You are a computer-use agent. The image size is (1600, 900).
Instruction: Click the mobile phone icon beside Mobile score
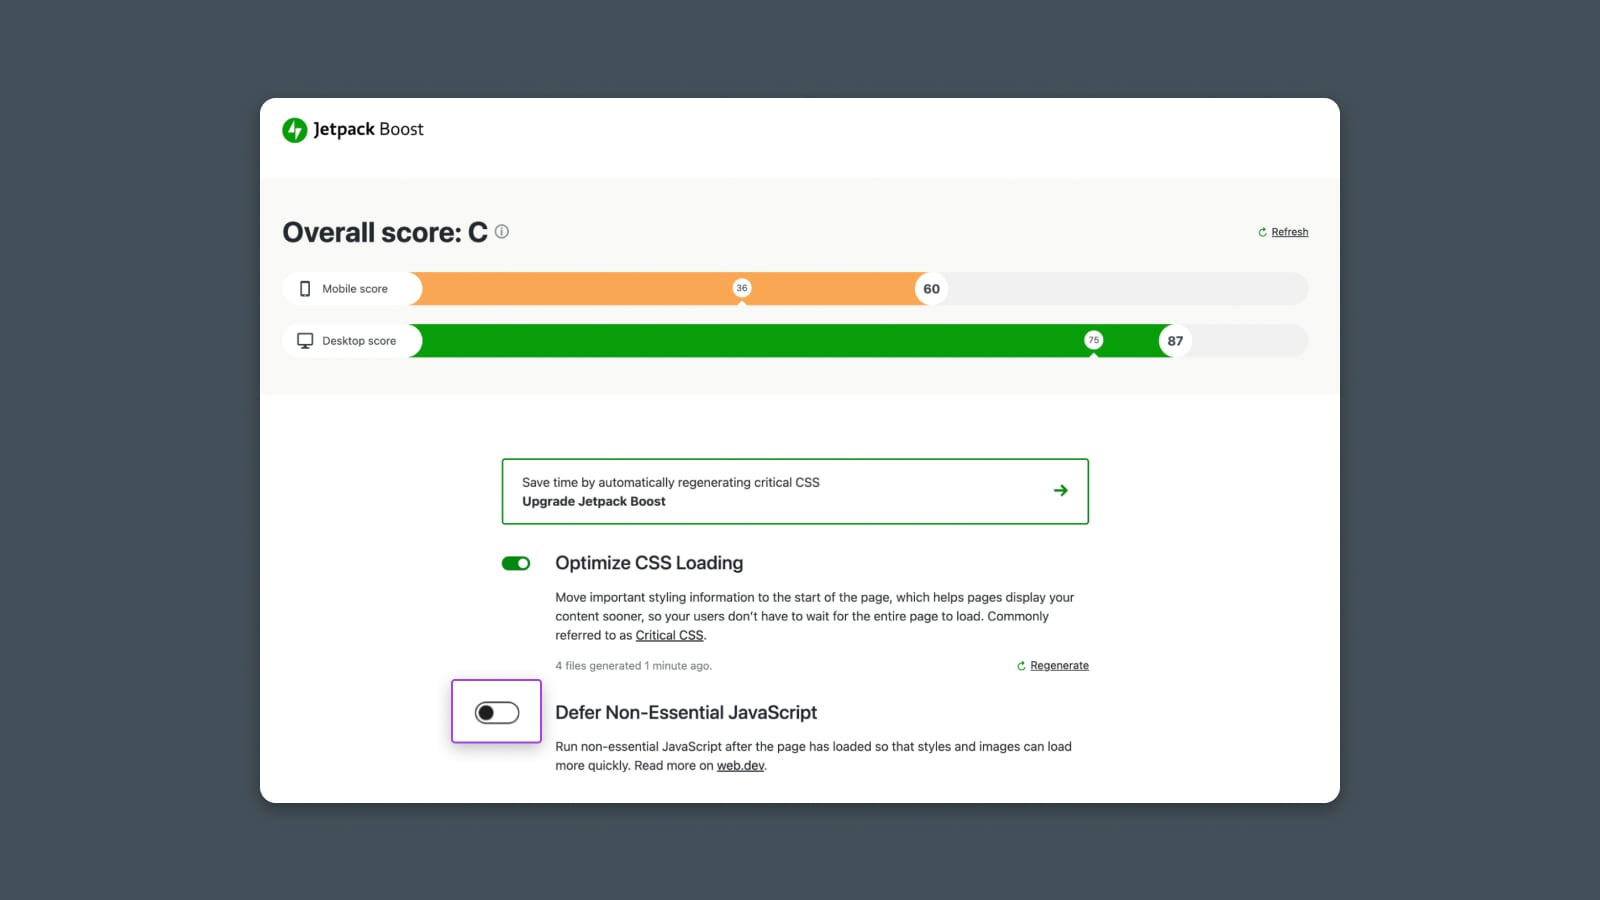(x=305, y=289)
